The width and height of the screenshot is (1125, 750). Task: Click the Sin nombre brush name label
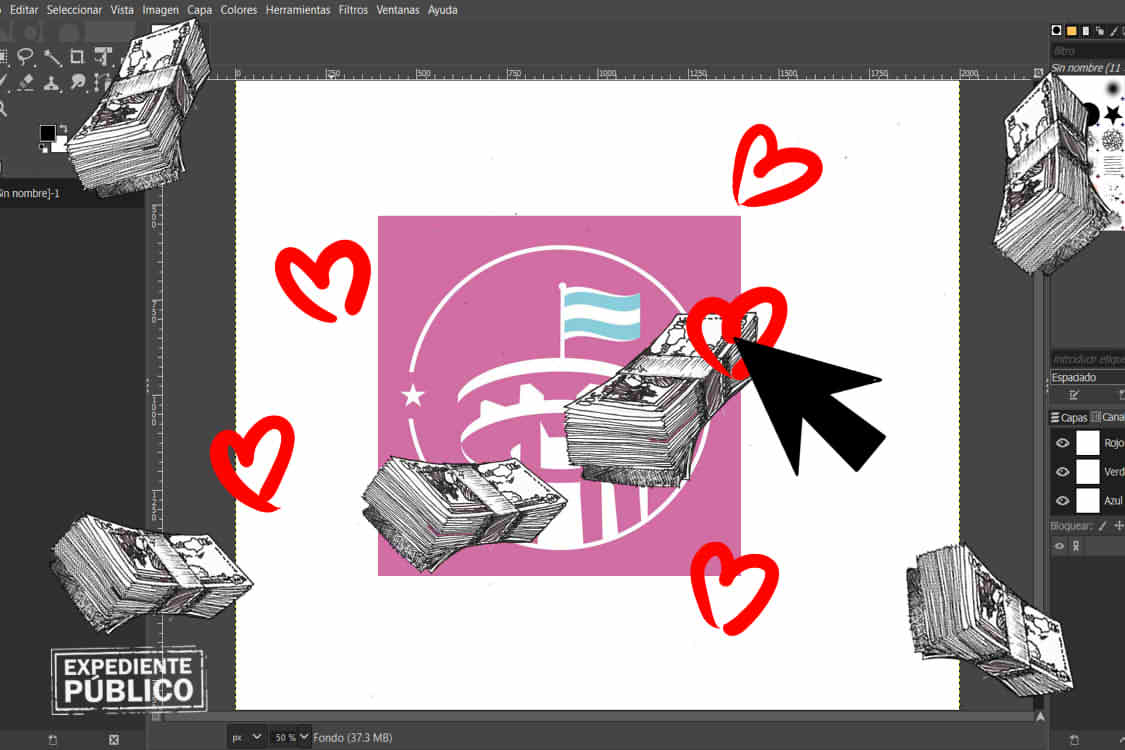point(1087,67)
